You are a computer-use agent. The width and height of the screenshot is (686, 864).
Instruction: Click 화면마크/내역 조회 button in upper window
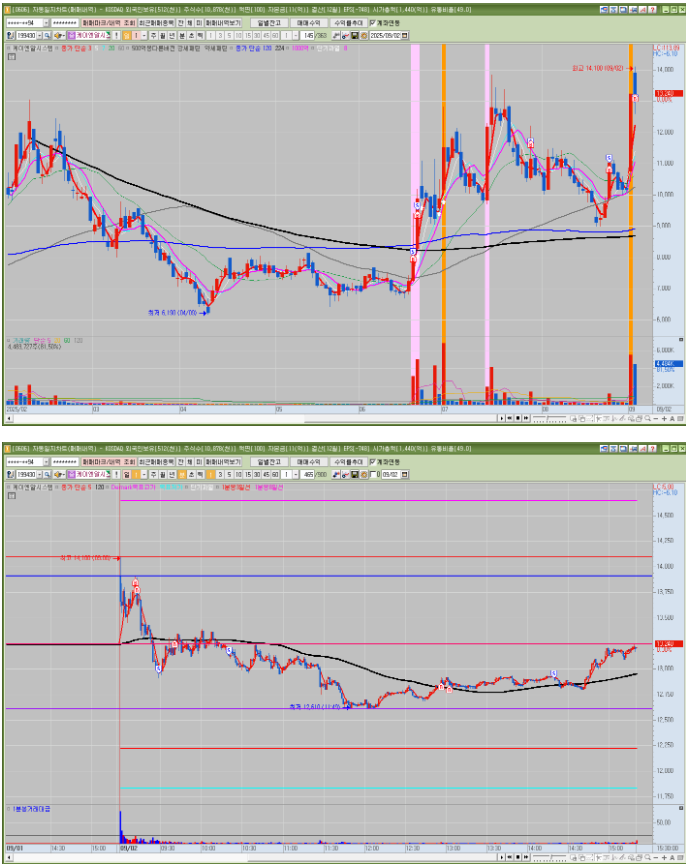(x=109, y=23)
